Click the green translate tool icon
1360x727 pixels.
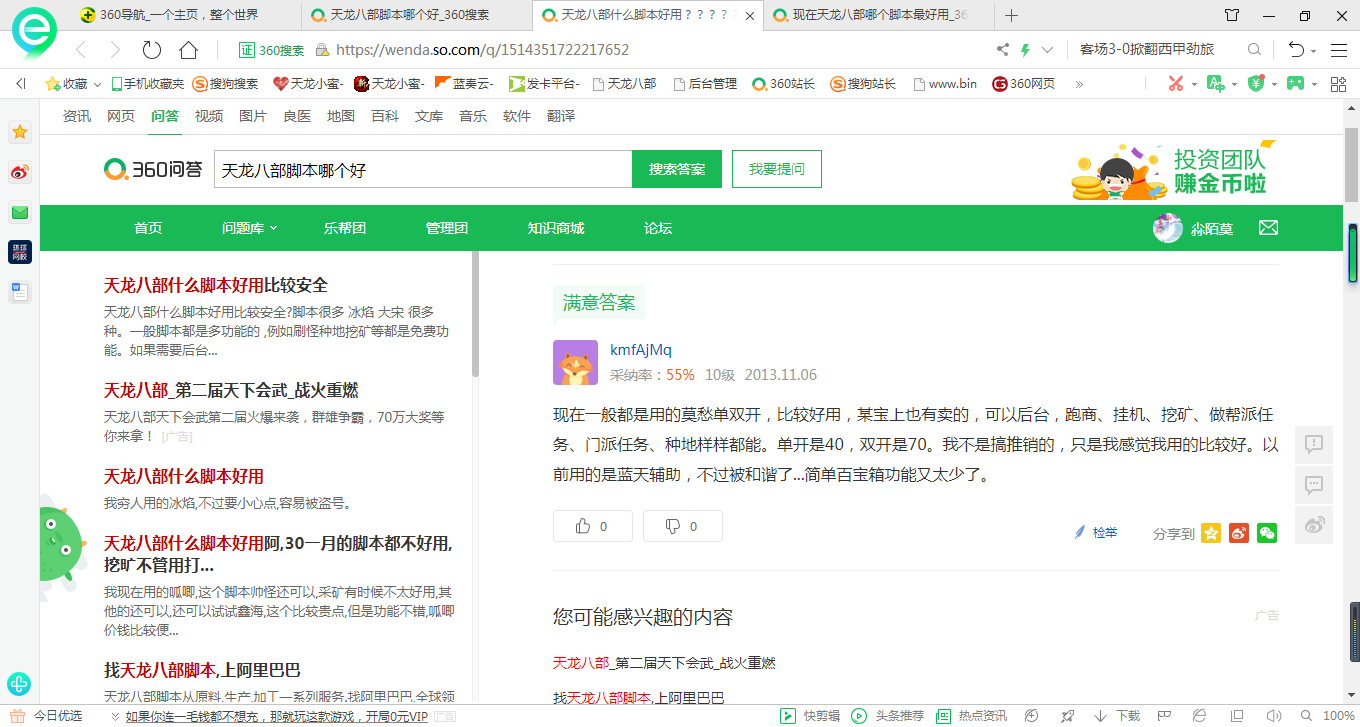point(1215,84)
